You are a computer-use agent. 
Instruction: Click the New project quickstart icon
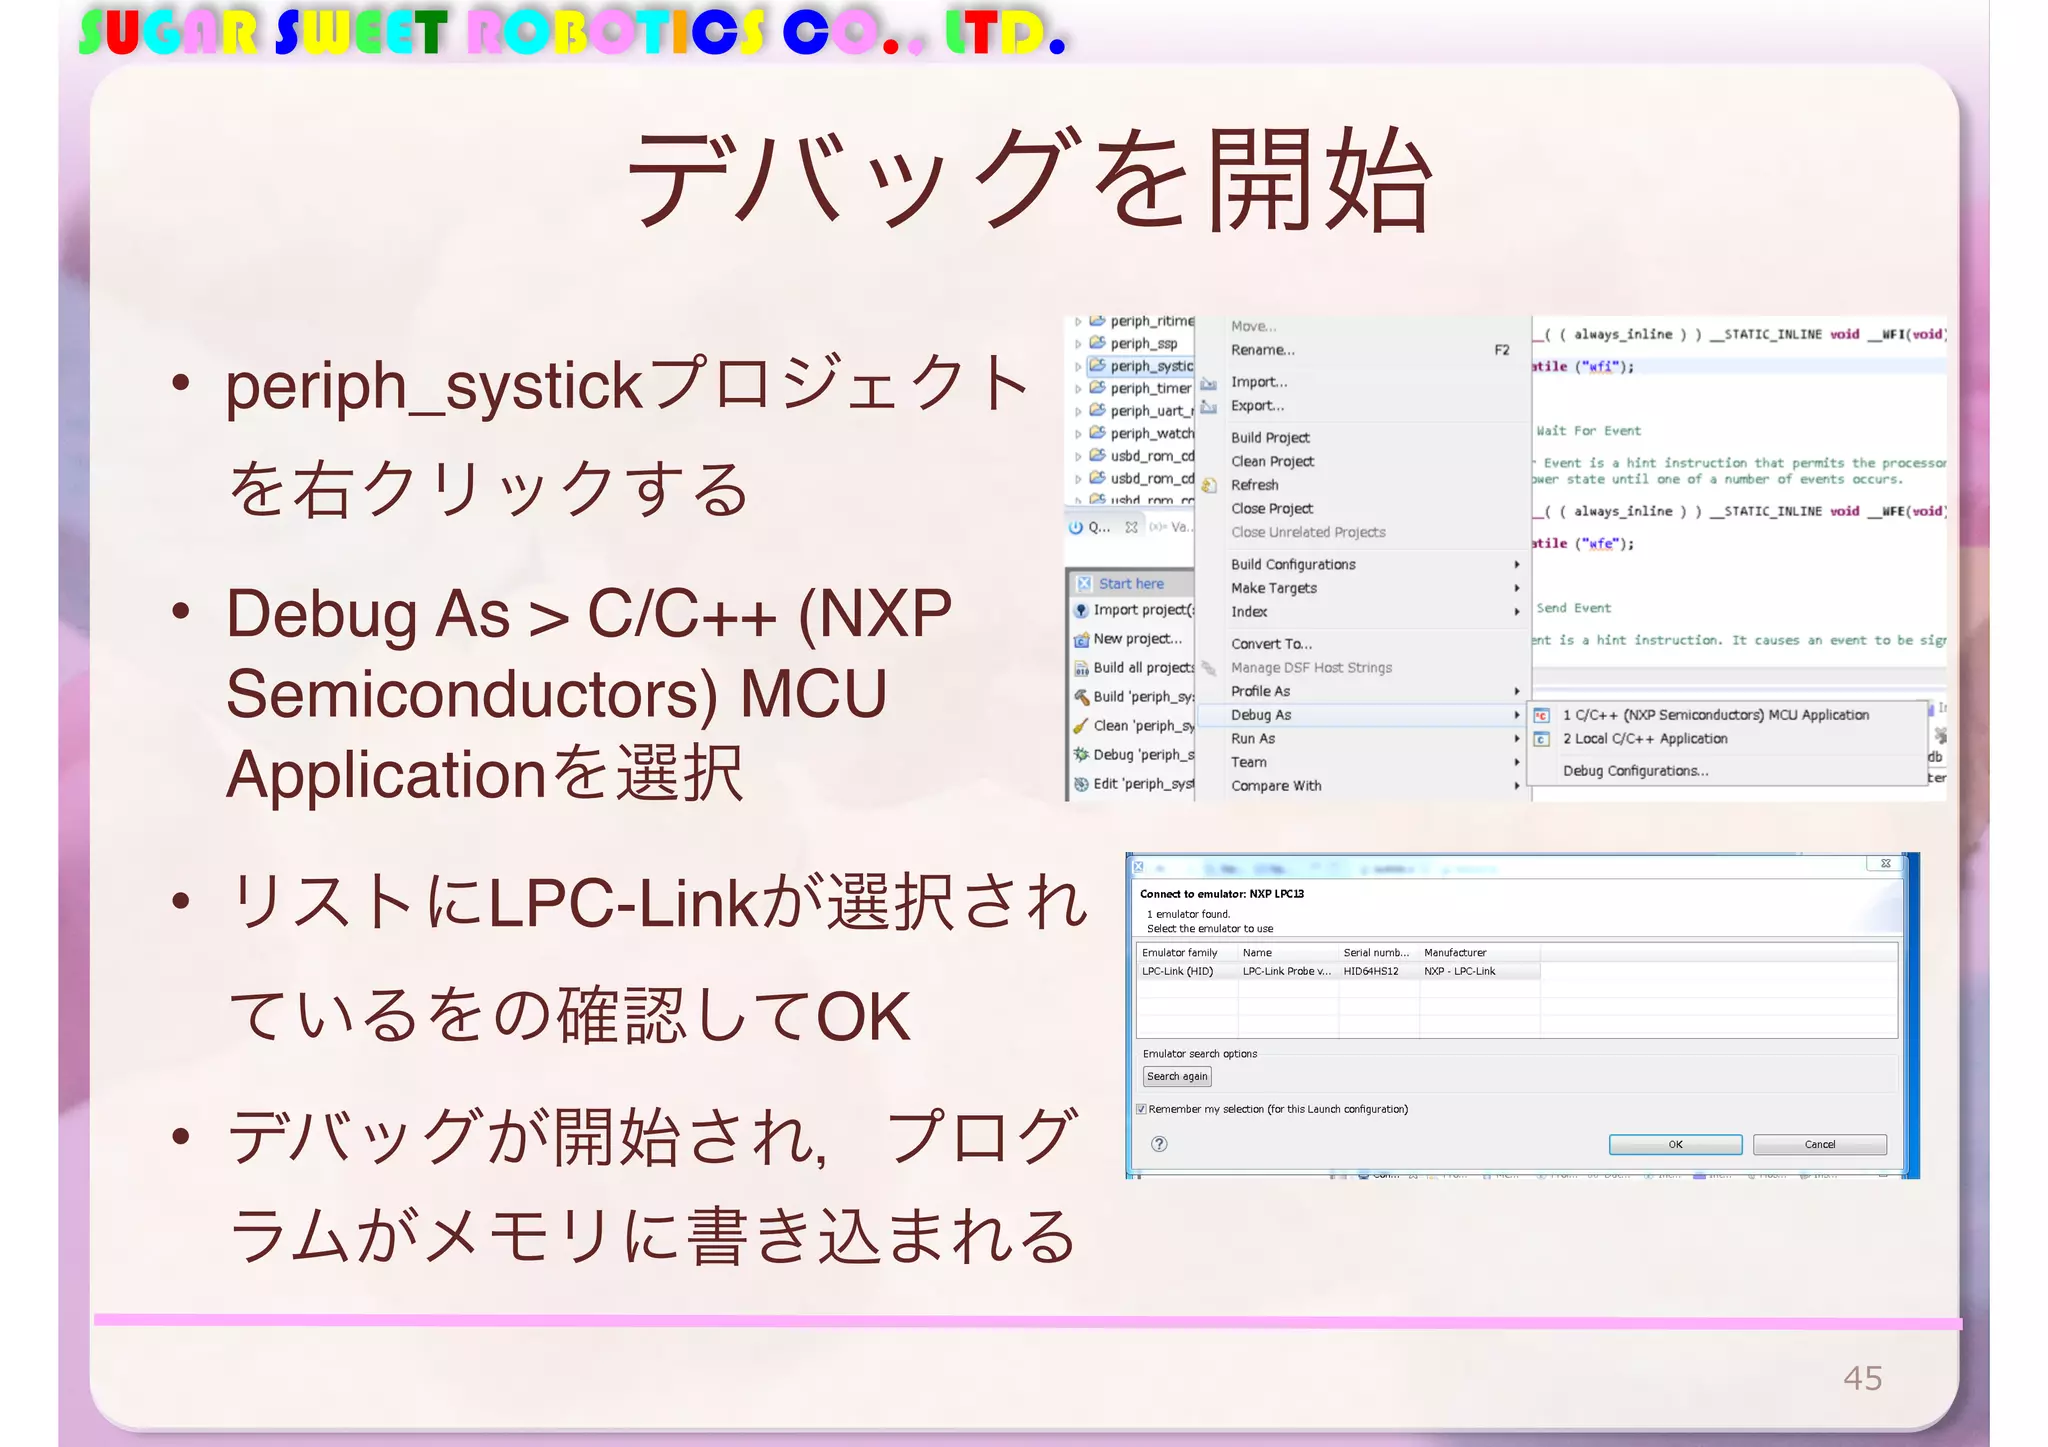click(1081, 639)
